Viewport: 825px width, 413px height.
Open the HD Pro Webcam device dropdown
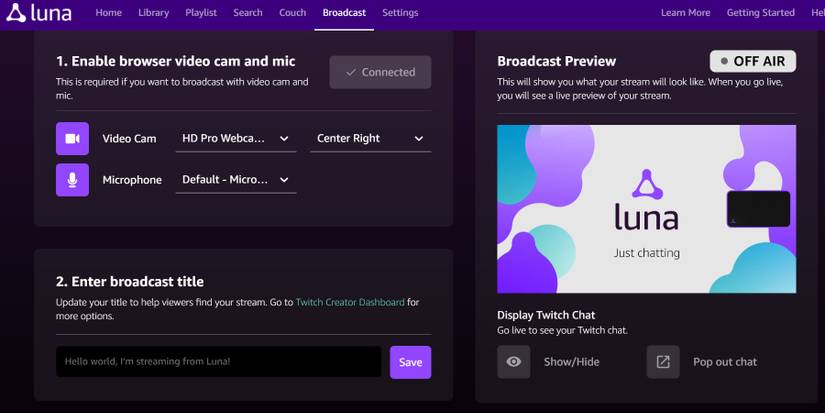[x=236, y=138]
